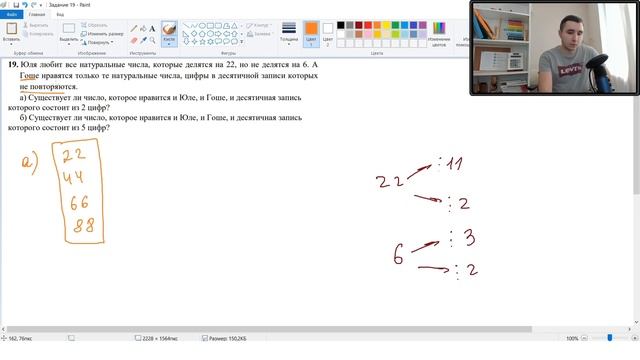The image size is (640, 360).
Task: Choose the Rectangle shape
Action: [210, 26]
